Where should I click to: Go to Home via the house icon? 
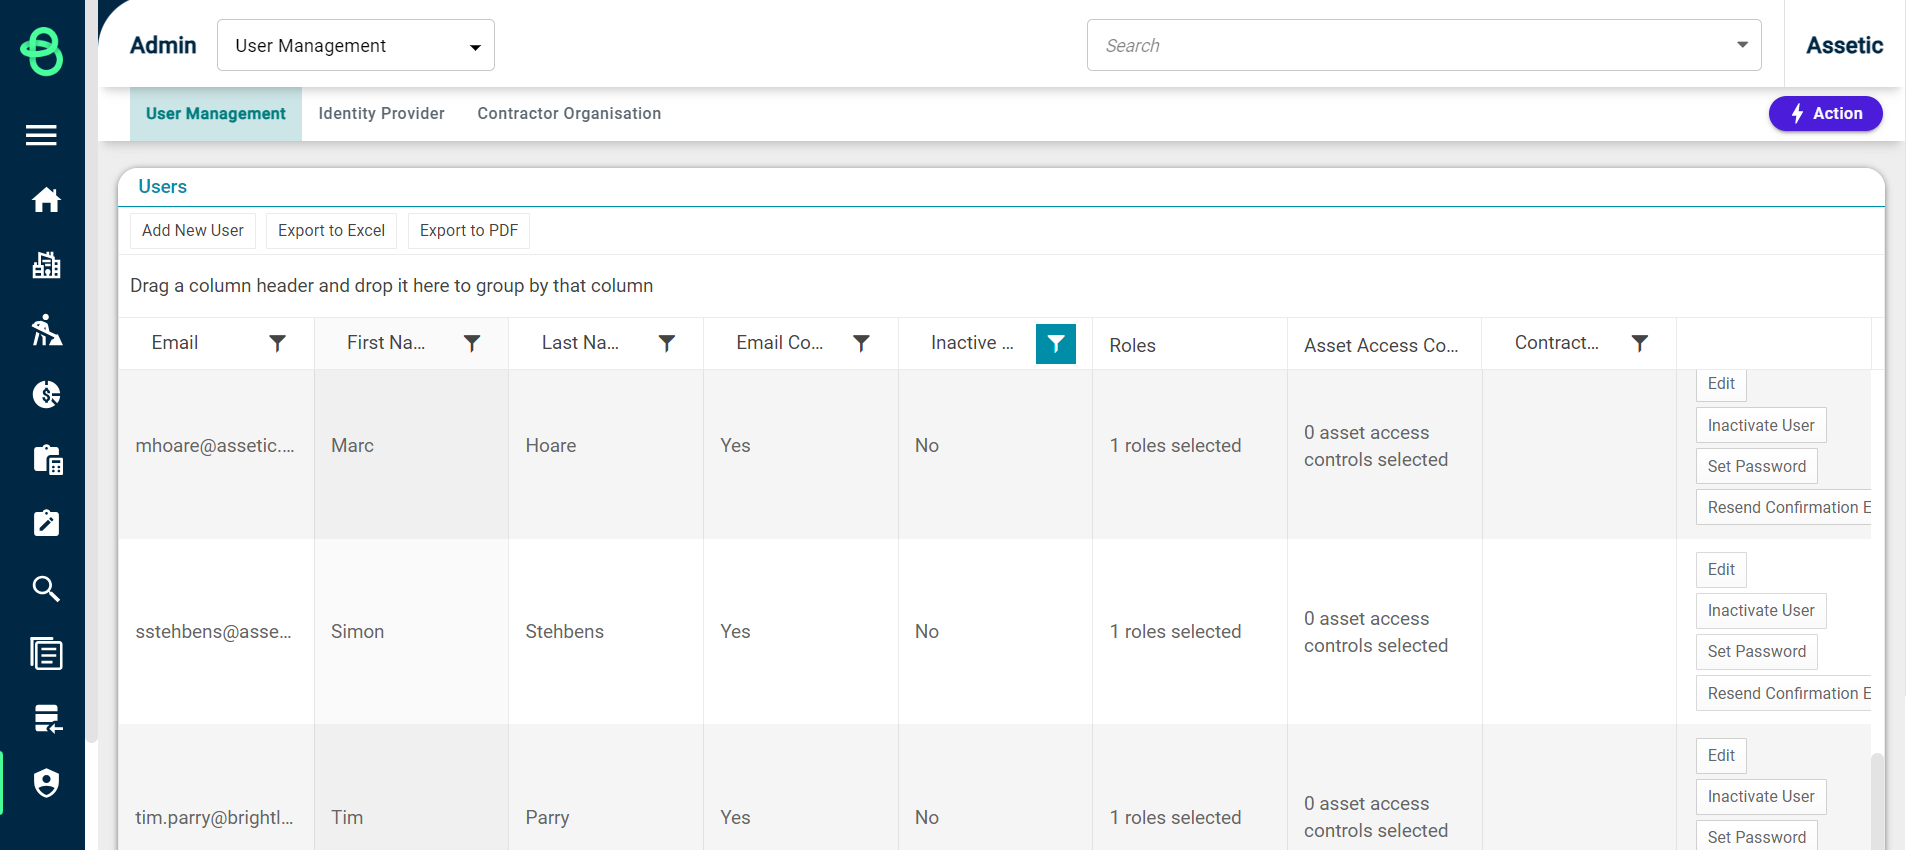coord(46,200)
